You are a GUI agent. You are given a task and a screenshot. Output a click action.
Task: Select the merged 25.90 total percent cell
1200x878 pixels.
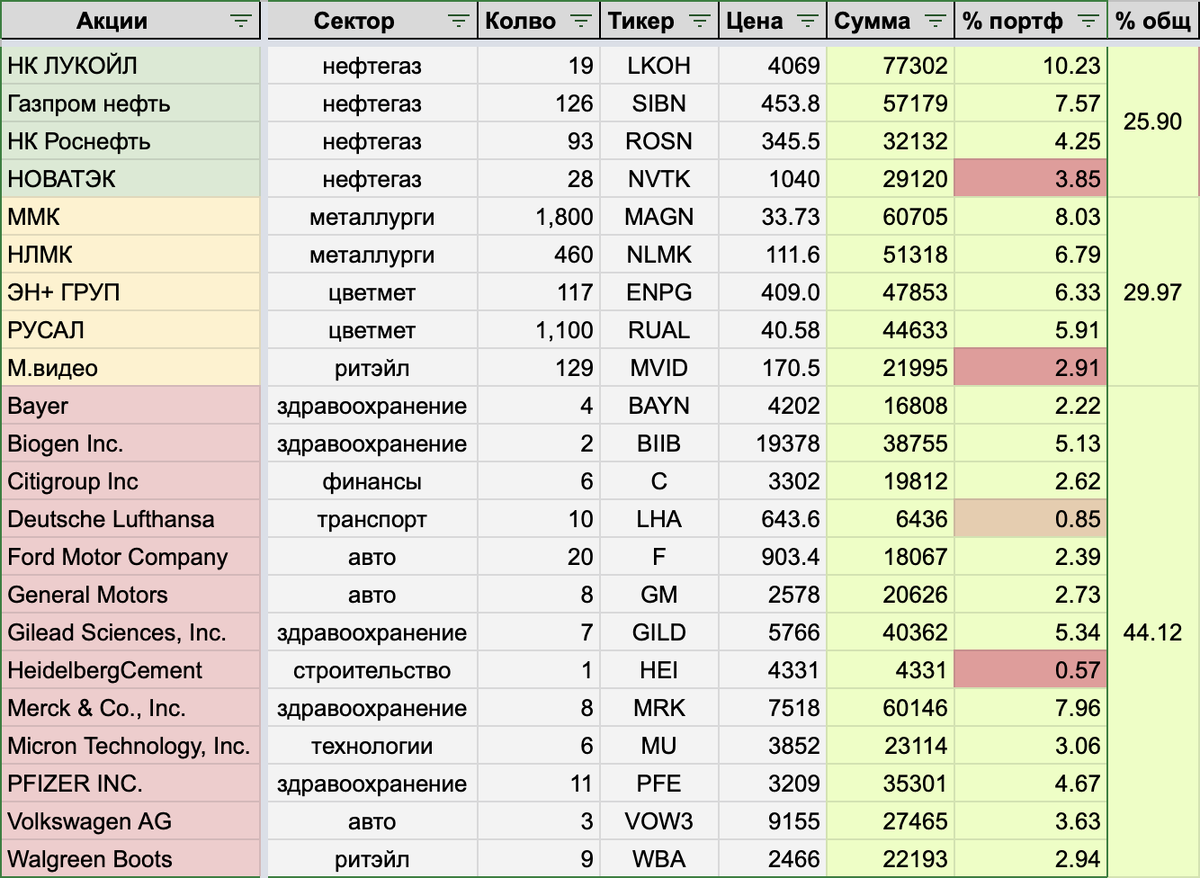click(x=1153, y=123)
